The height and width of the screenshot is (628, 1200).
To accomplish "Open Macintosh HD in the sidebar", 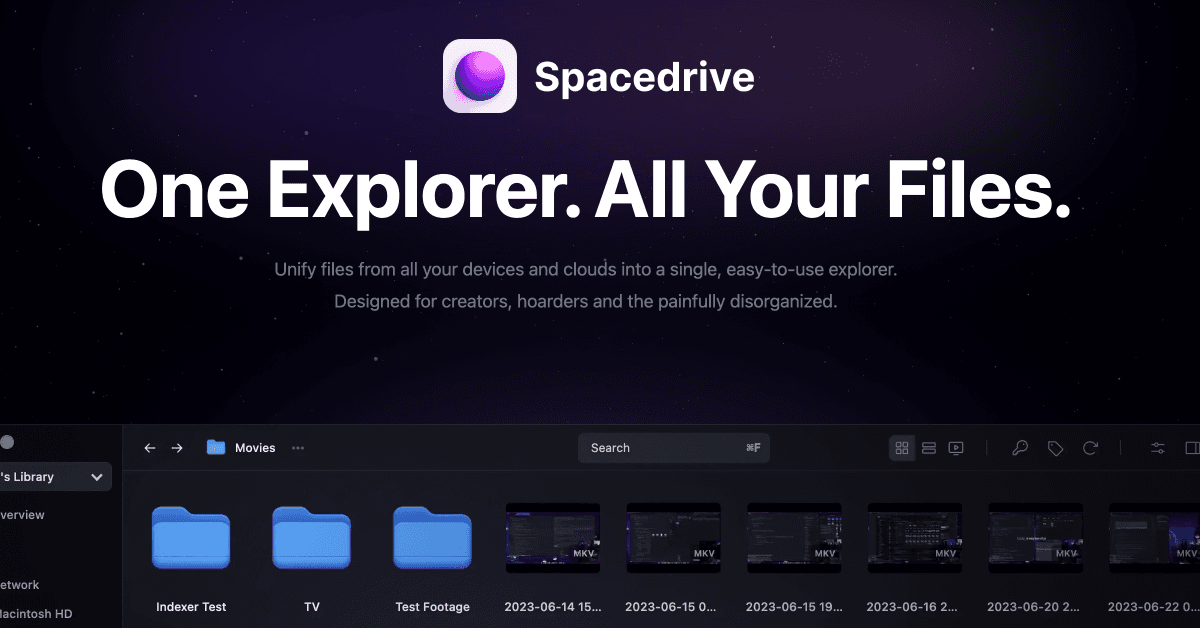I will [36, 614].
